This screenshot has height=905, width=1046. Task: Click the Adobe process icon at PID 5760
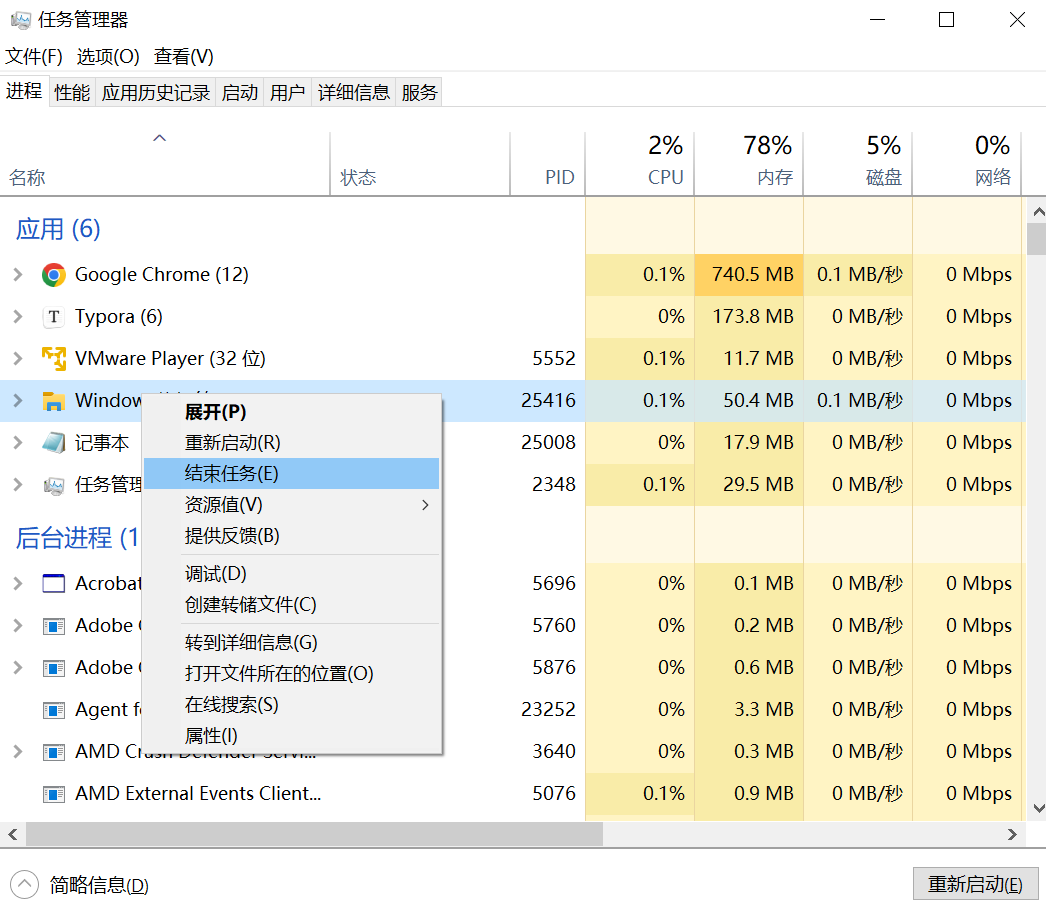coord(53,626)
